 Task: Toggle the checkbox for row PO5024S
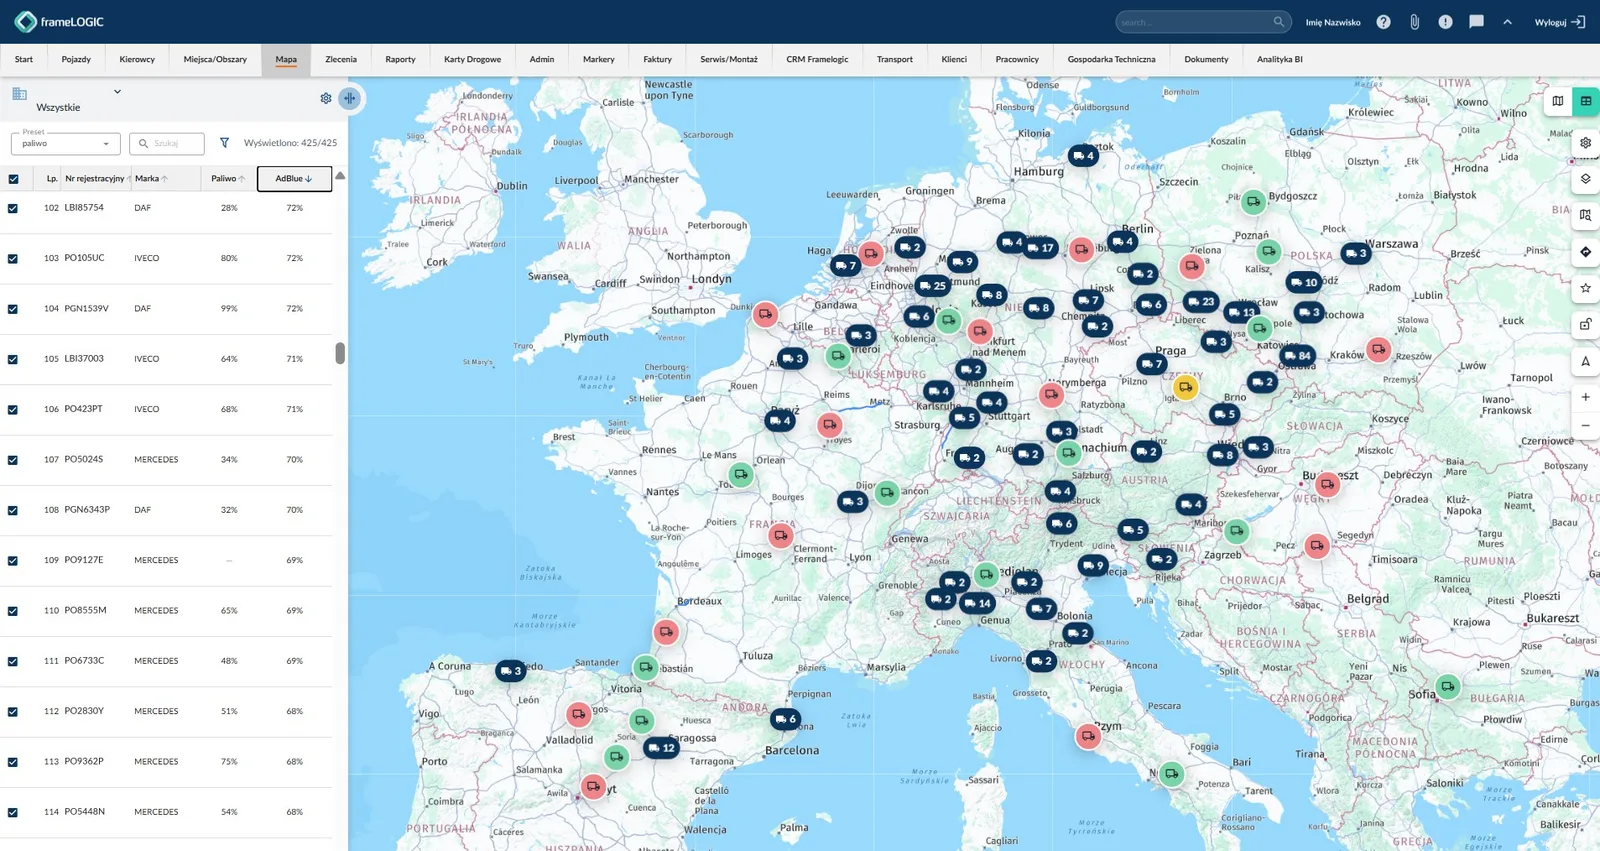coord(13,460)
